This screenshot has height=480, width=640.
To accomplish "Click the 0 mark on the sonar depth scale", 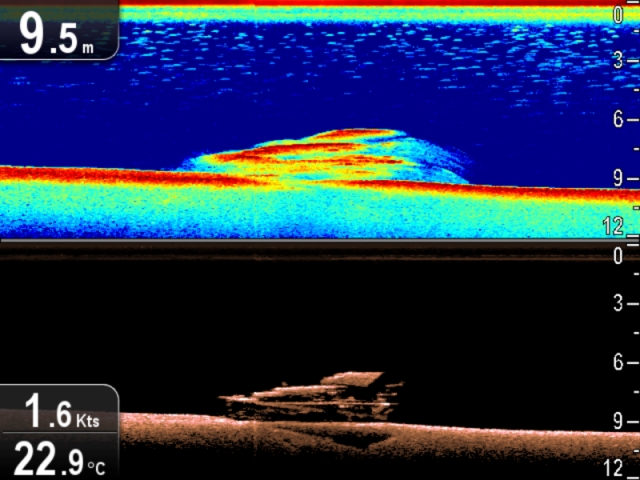I will 618,15.
